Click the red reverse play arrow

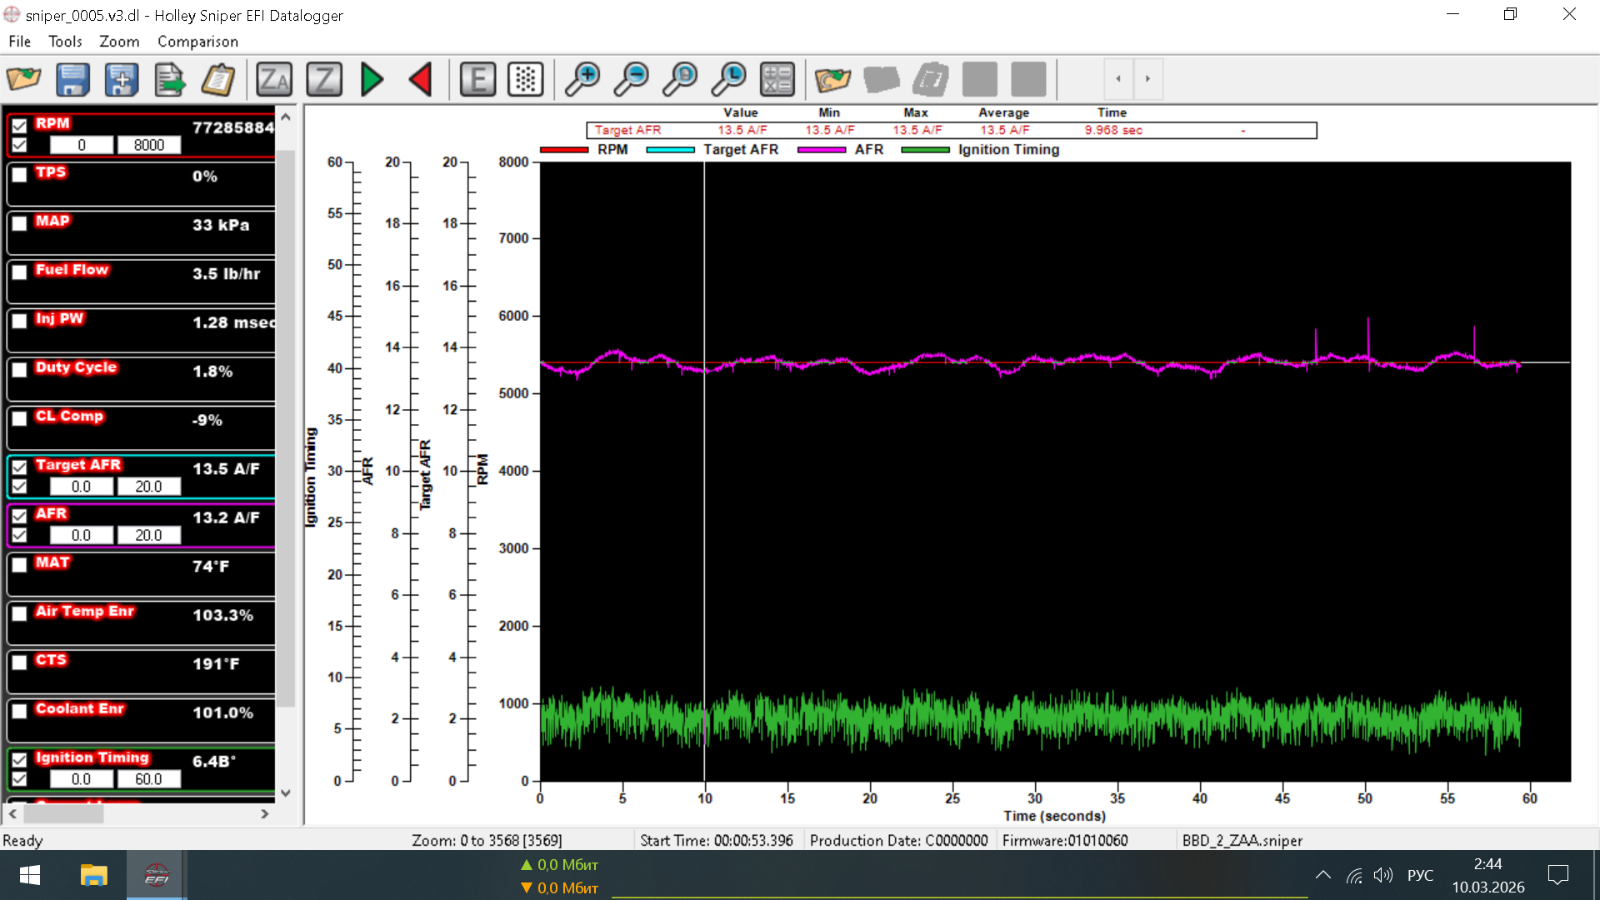(421, 79)
